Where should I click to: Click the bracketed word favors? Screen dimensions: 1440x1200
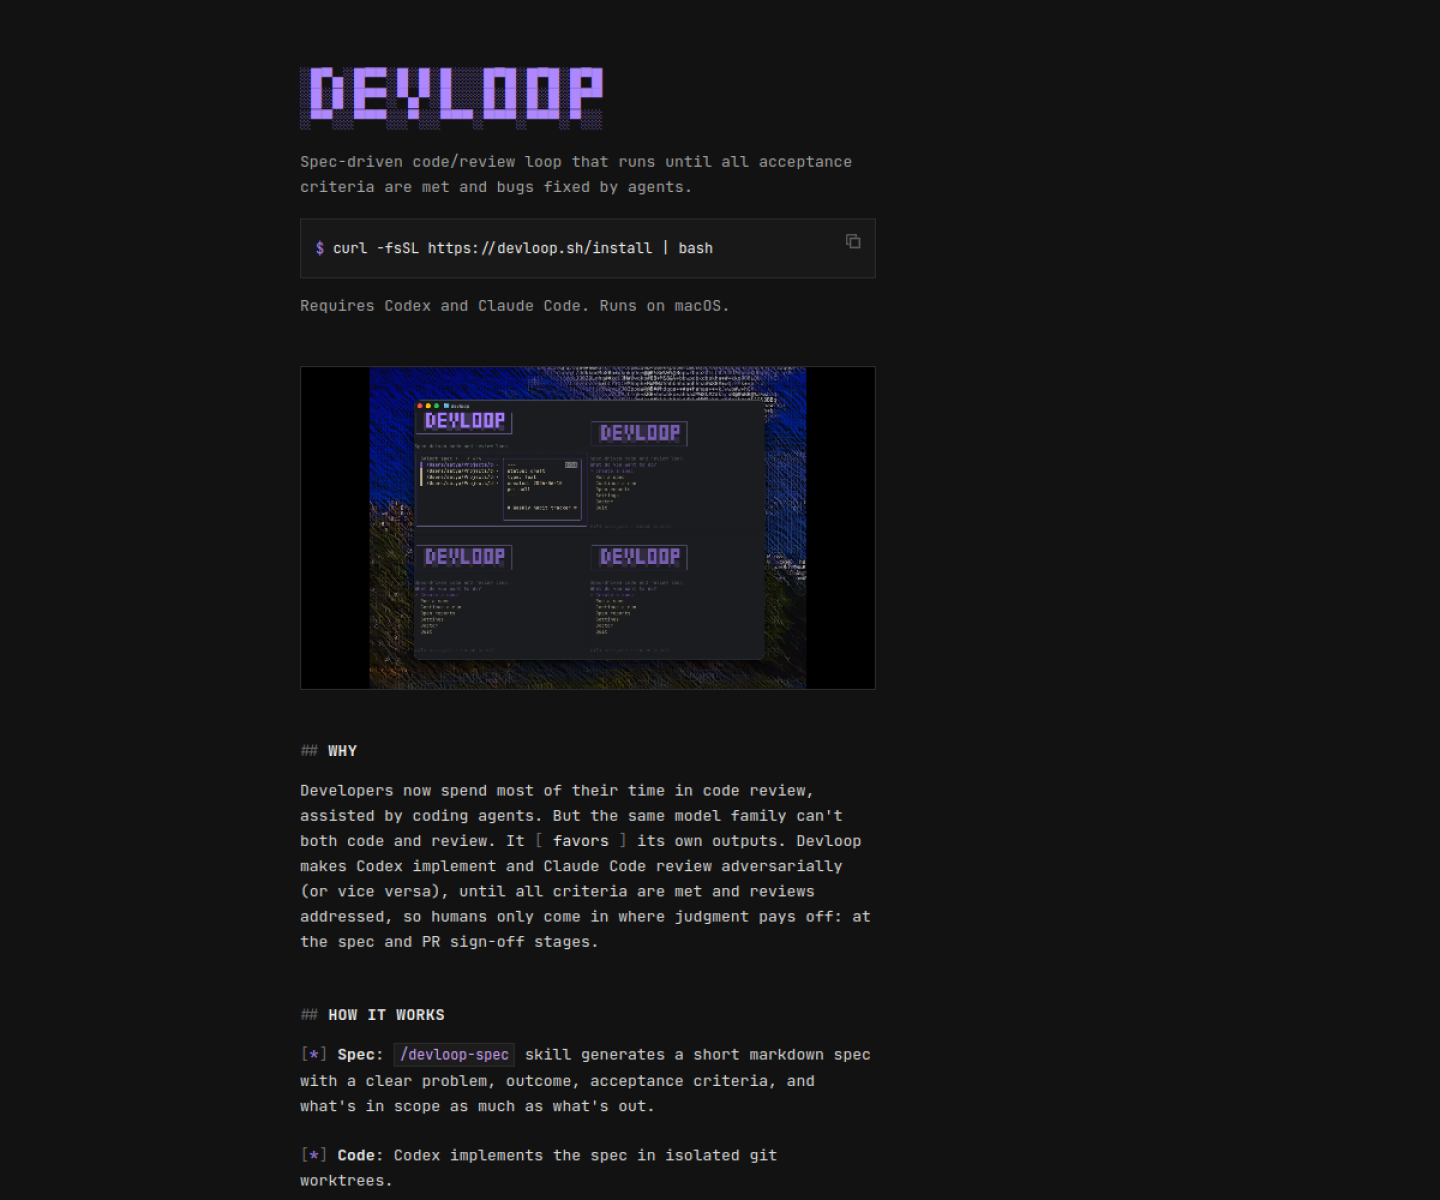581,841
